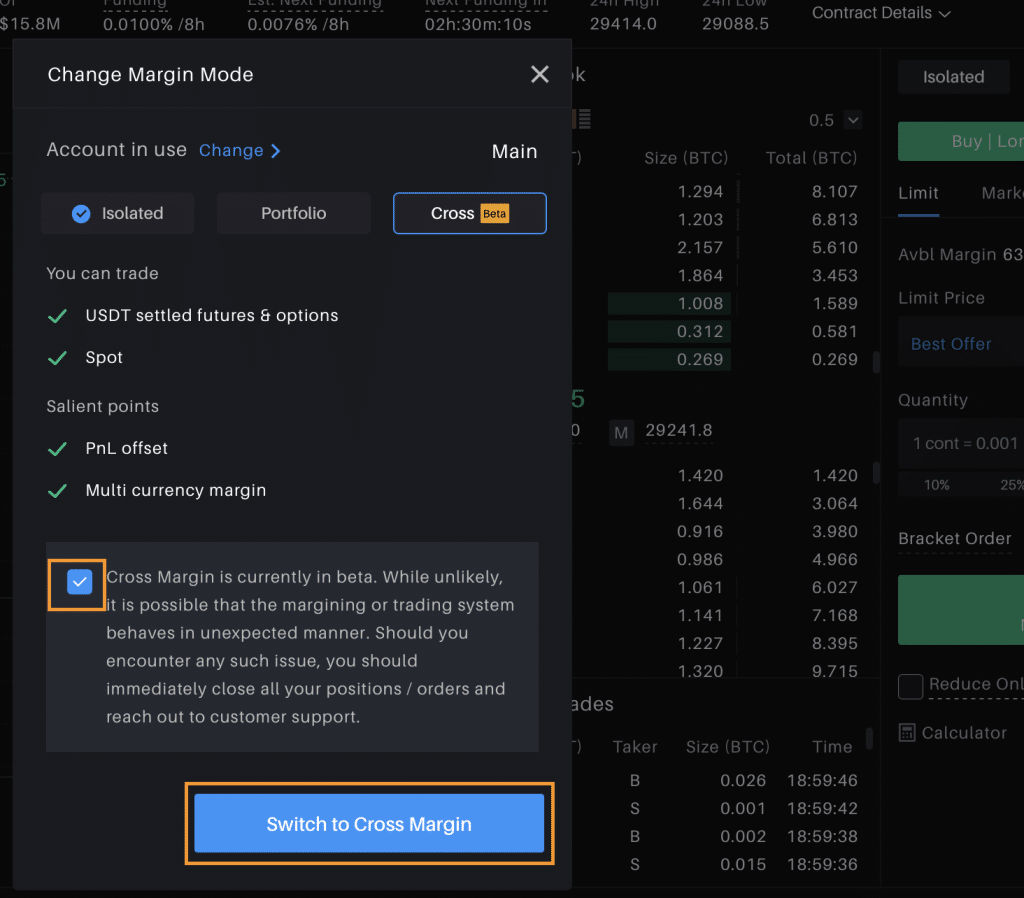Switch to the Limit order tab
The width and height of the screenshot is (1024, 898).
pyautogui.click(x=918, y=193)
